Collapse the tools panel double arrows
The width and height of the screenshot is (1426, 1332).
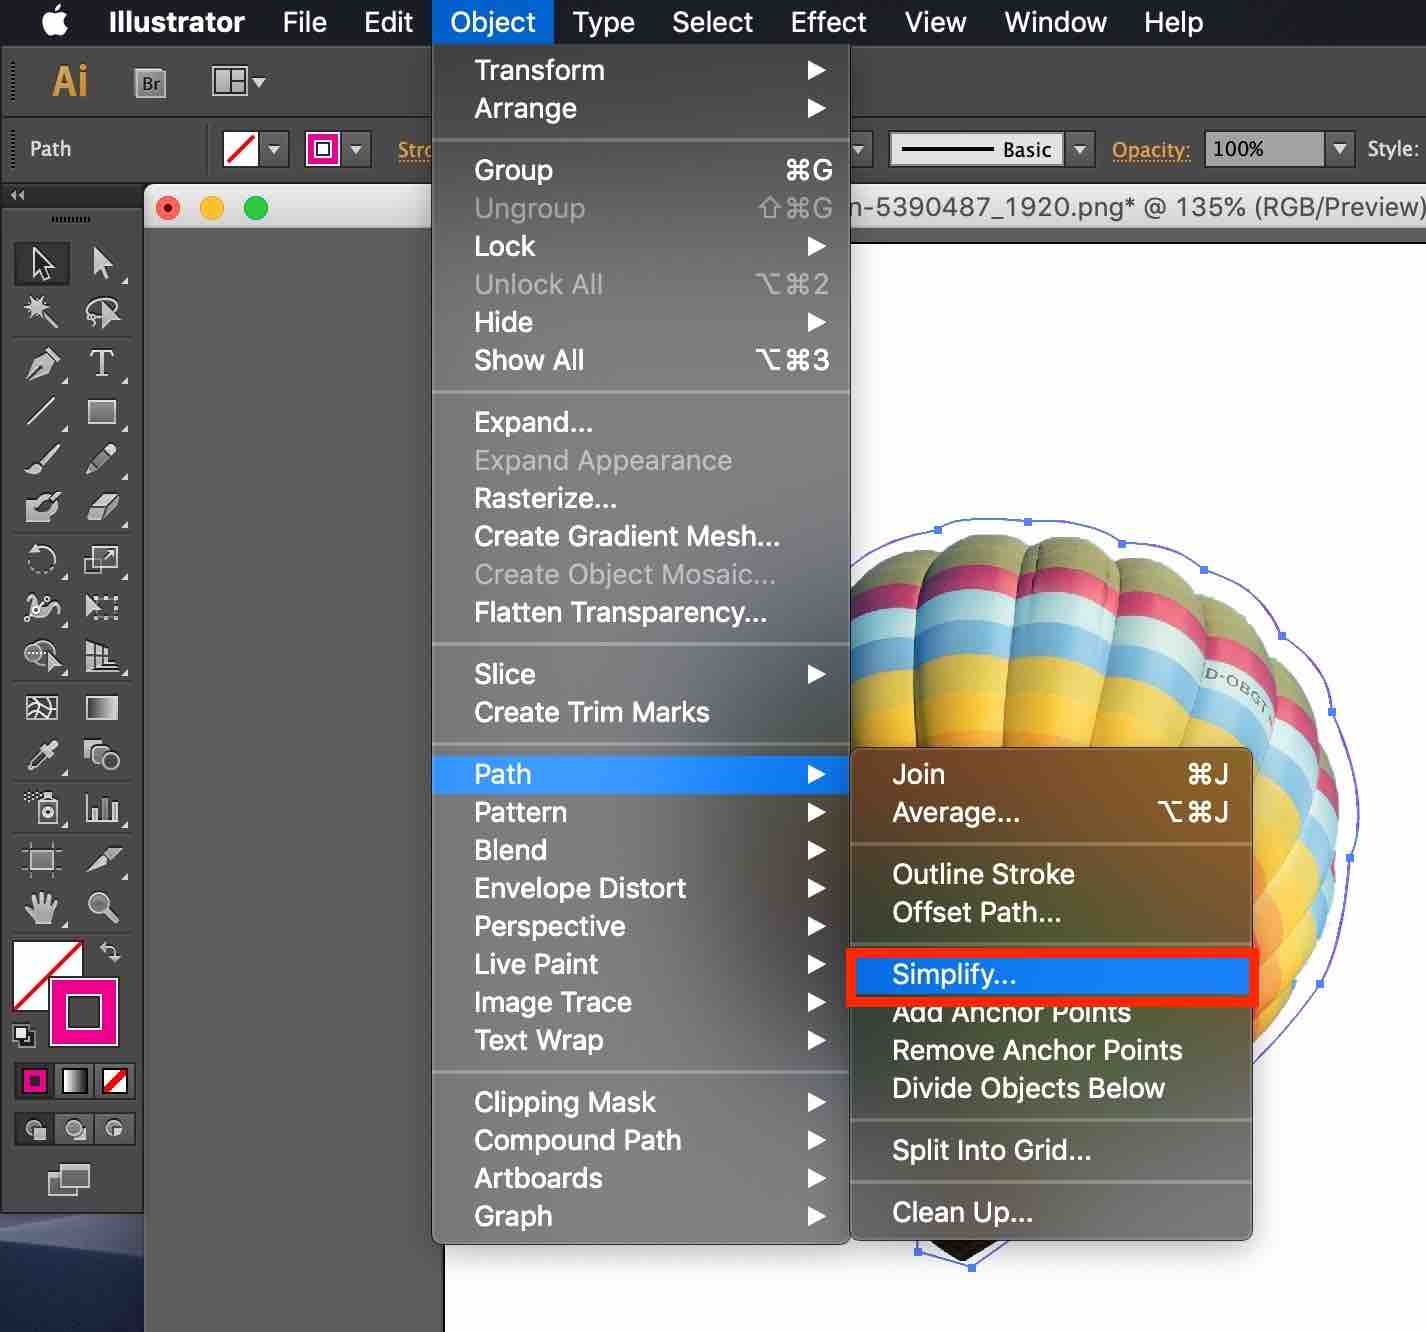point(17,195)
